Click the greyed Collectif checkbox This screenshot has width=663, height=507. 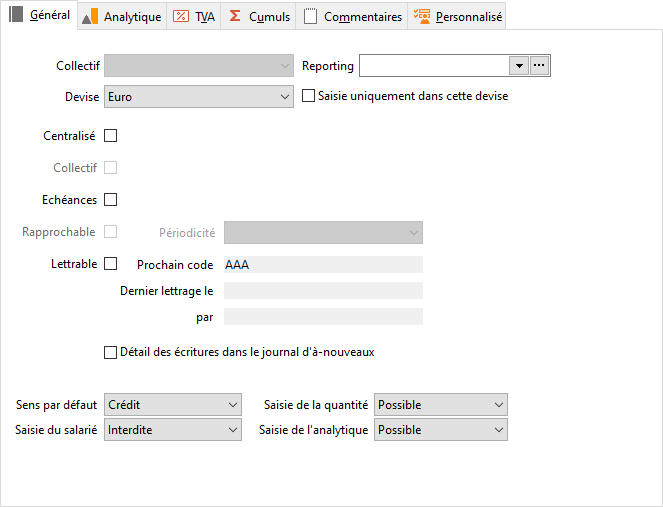pos(110,168)
